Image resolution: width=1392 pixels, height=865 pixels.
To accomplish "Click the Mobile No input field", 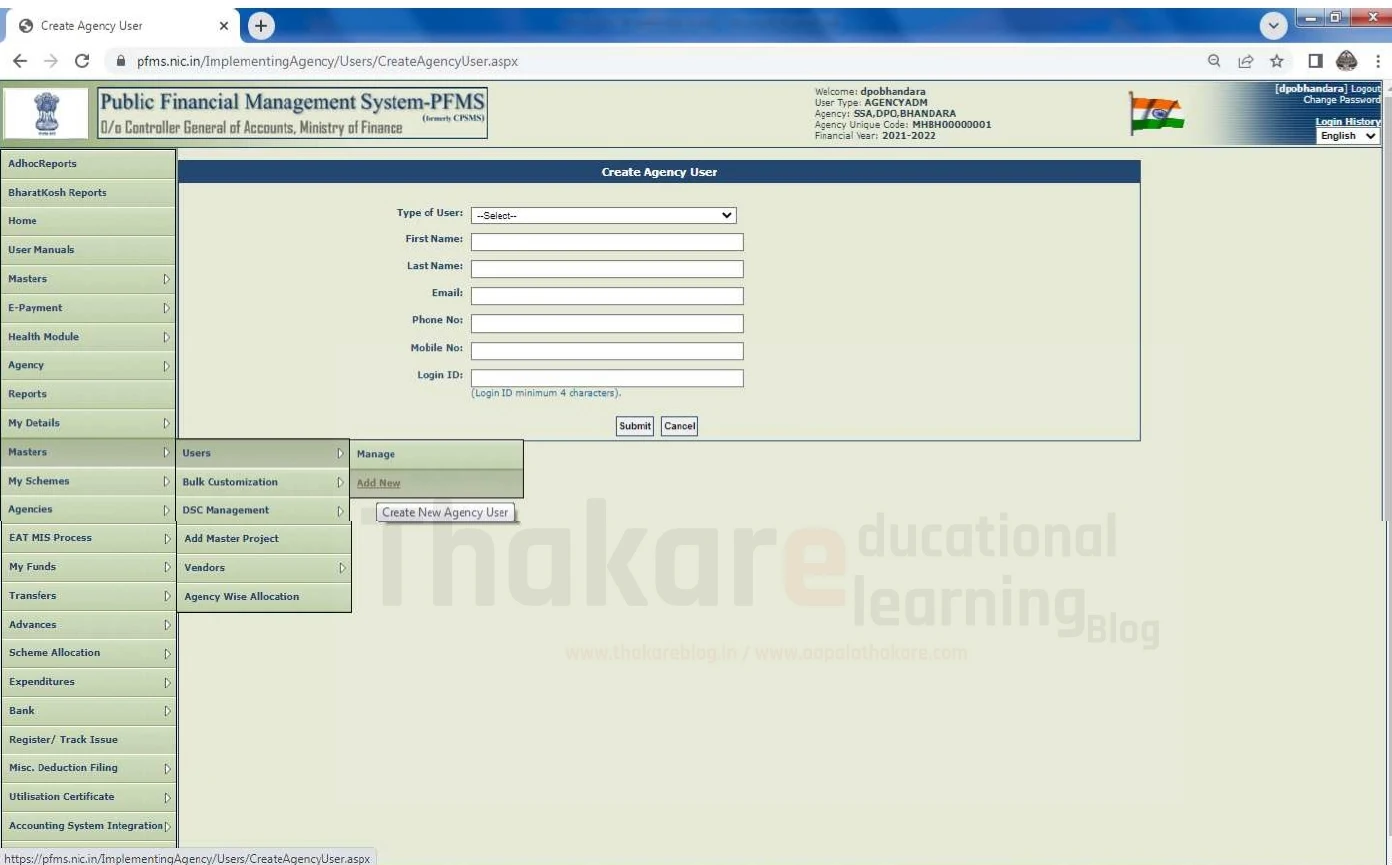I will pos(607,351).
